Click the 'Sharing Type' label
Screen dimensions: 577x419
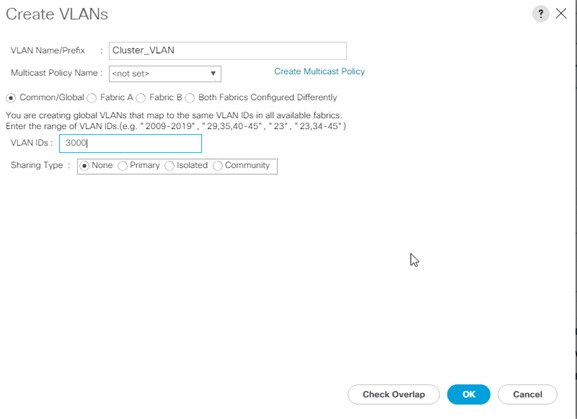tap(37, 165)
